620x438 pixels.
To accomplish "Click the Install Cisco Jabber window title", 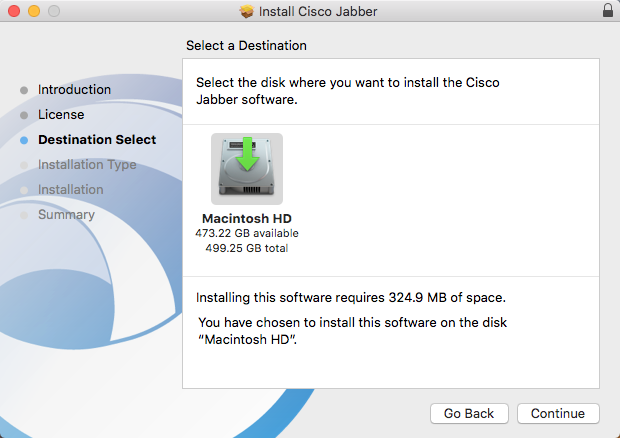I will (318, 12).
